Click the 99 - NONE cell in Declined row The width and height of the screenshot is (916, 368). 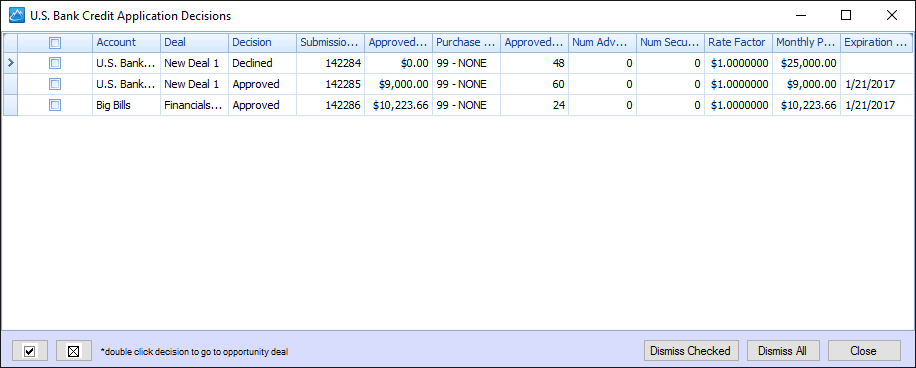click(466, 63)
